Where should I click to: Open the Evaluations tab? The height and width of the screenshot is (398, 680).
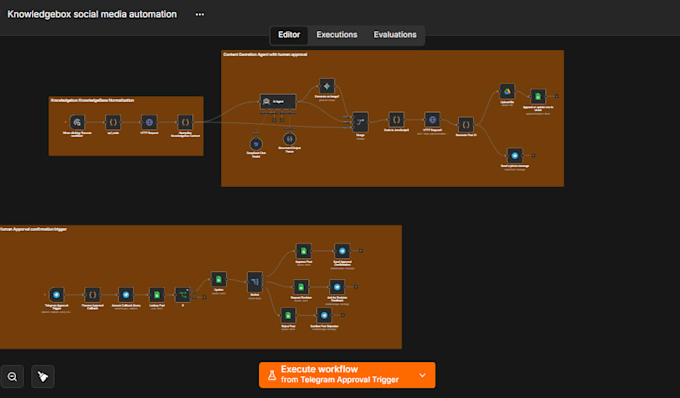(x=395, y=35)
